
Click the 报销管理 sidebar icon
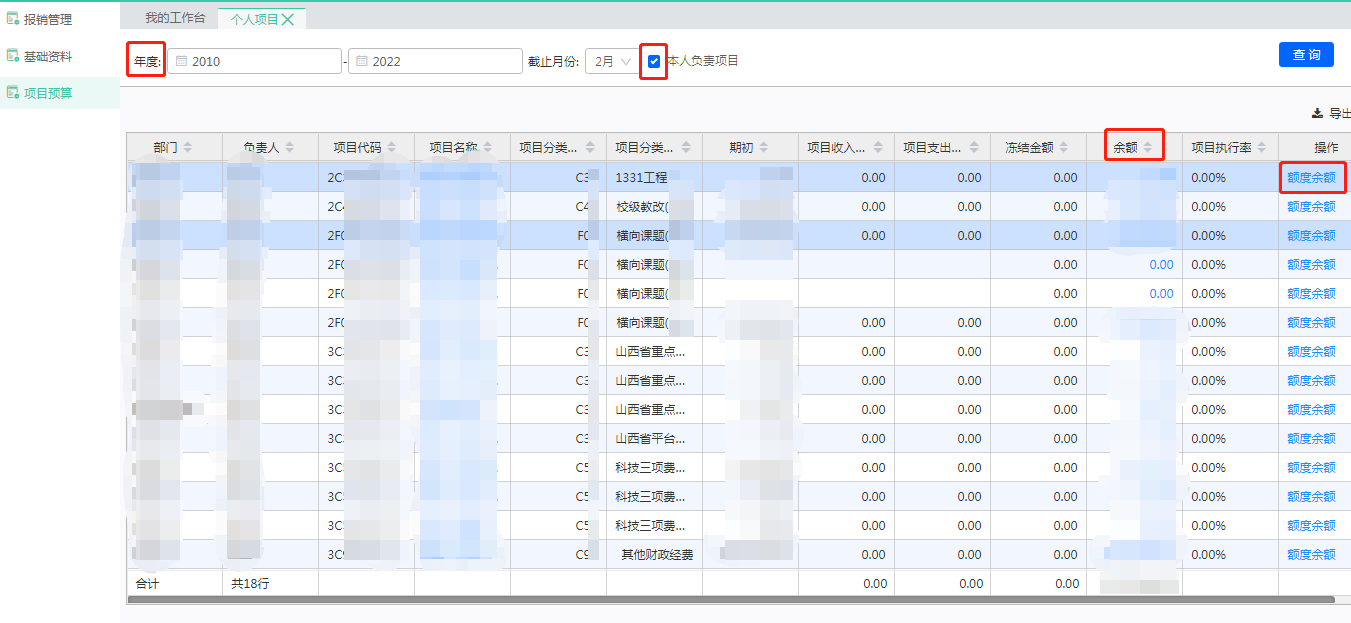[13, 19]
